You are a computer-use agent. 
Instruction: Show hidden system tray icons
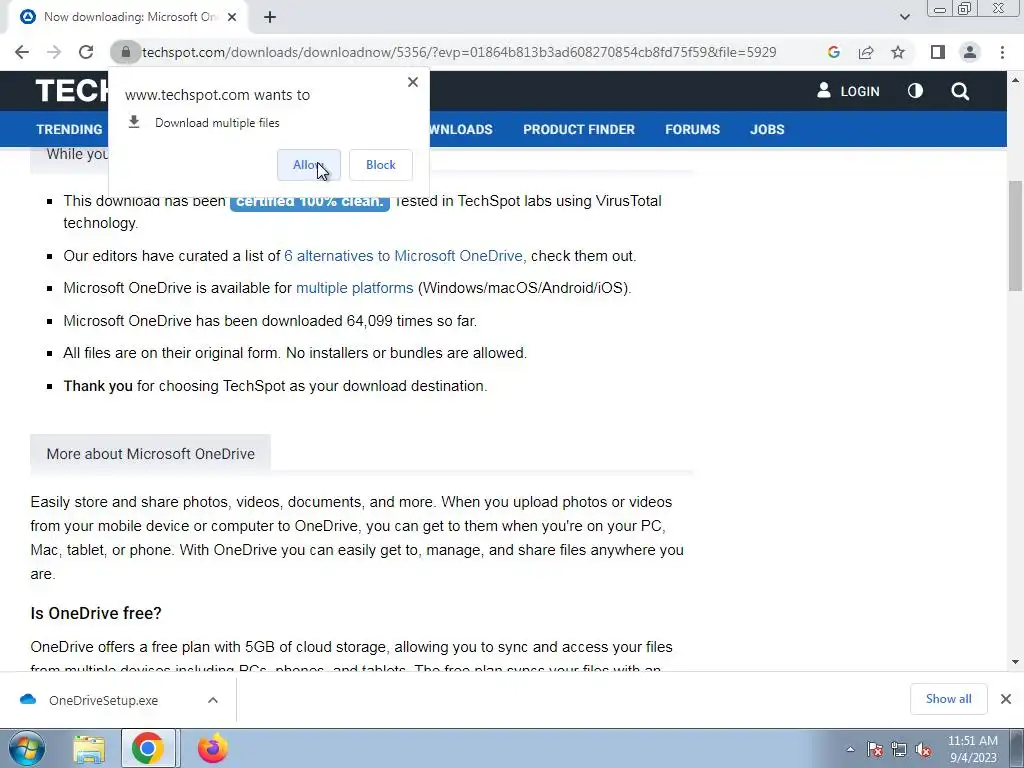[850, 750]
